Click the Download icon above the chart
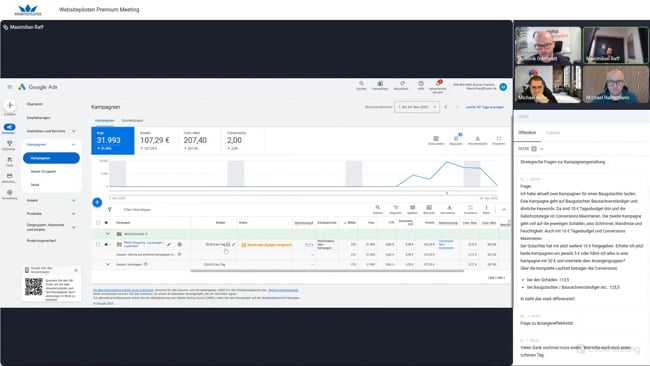 pos(478,138)
